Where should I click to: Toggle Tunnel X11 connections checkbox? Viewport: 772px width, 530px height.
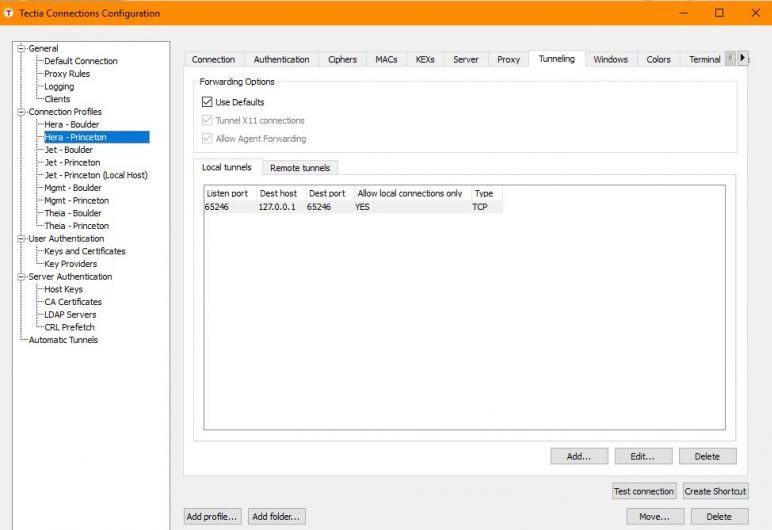point(207,120)
